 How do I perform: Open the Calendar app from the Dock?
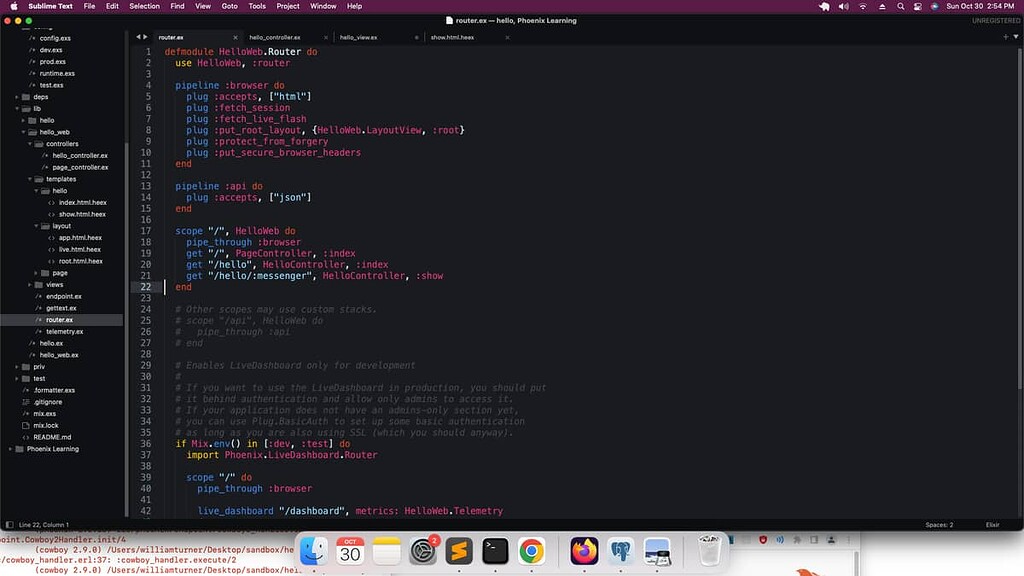[352, 552]
